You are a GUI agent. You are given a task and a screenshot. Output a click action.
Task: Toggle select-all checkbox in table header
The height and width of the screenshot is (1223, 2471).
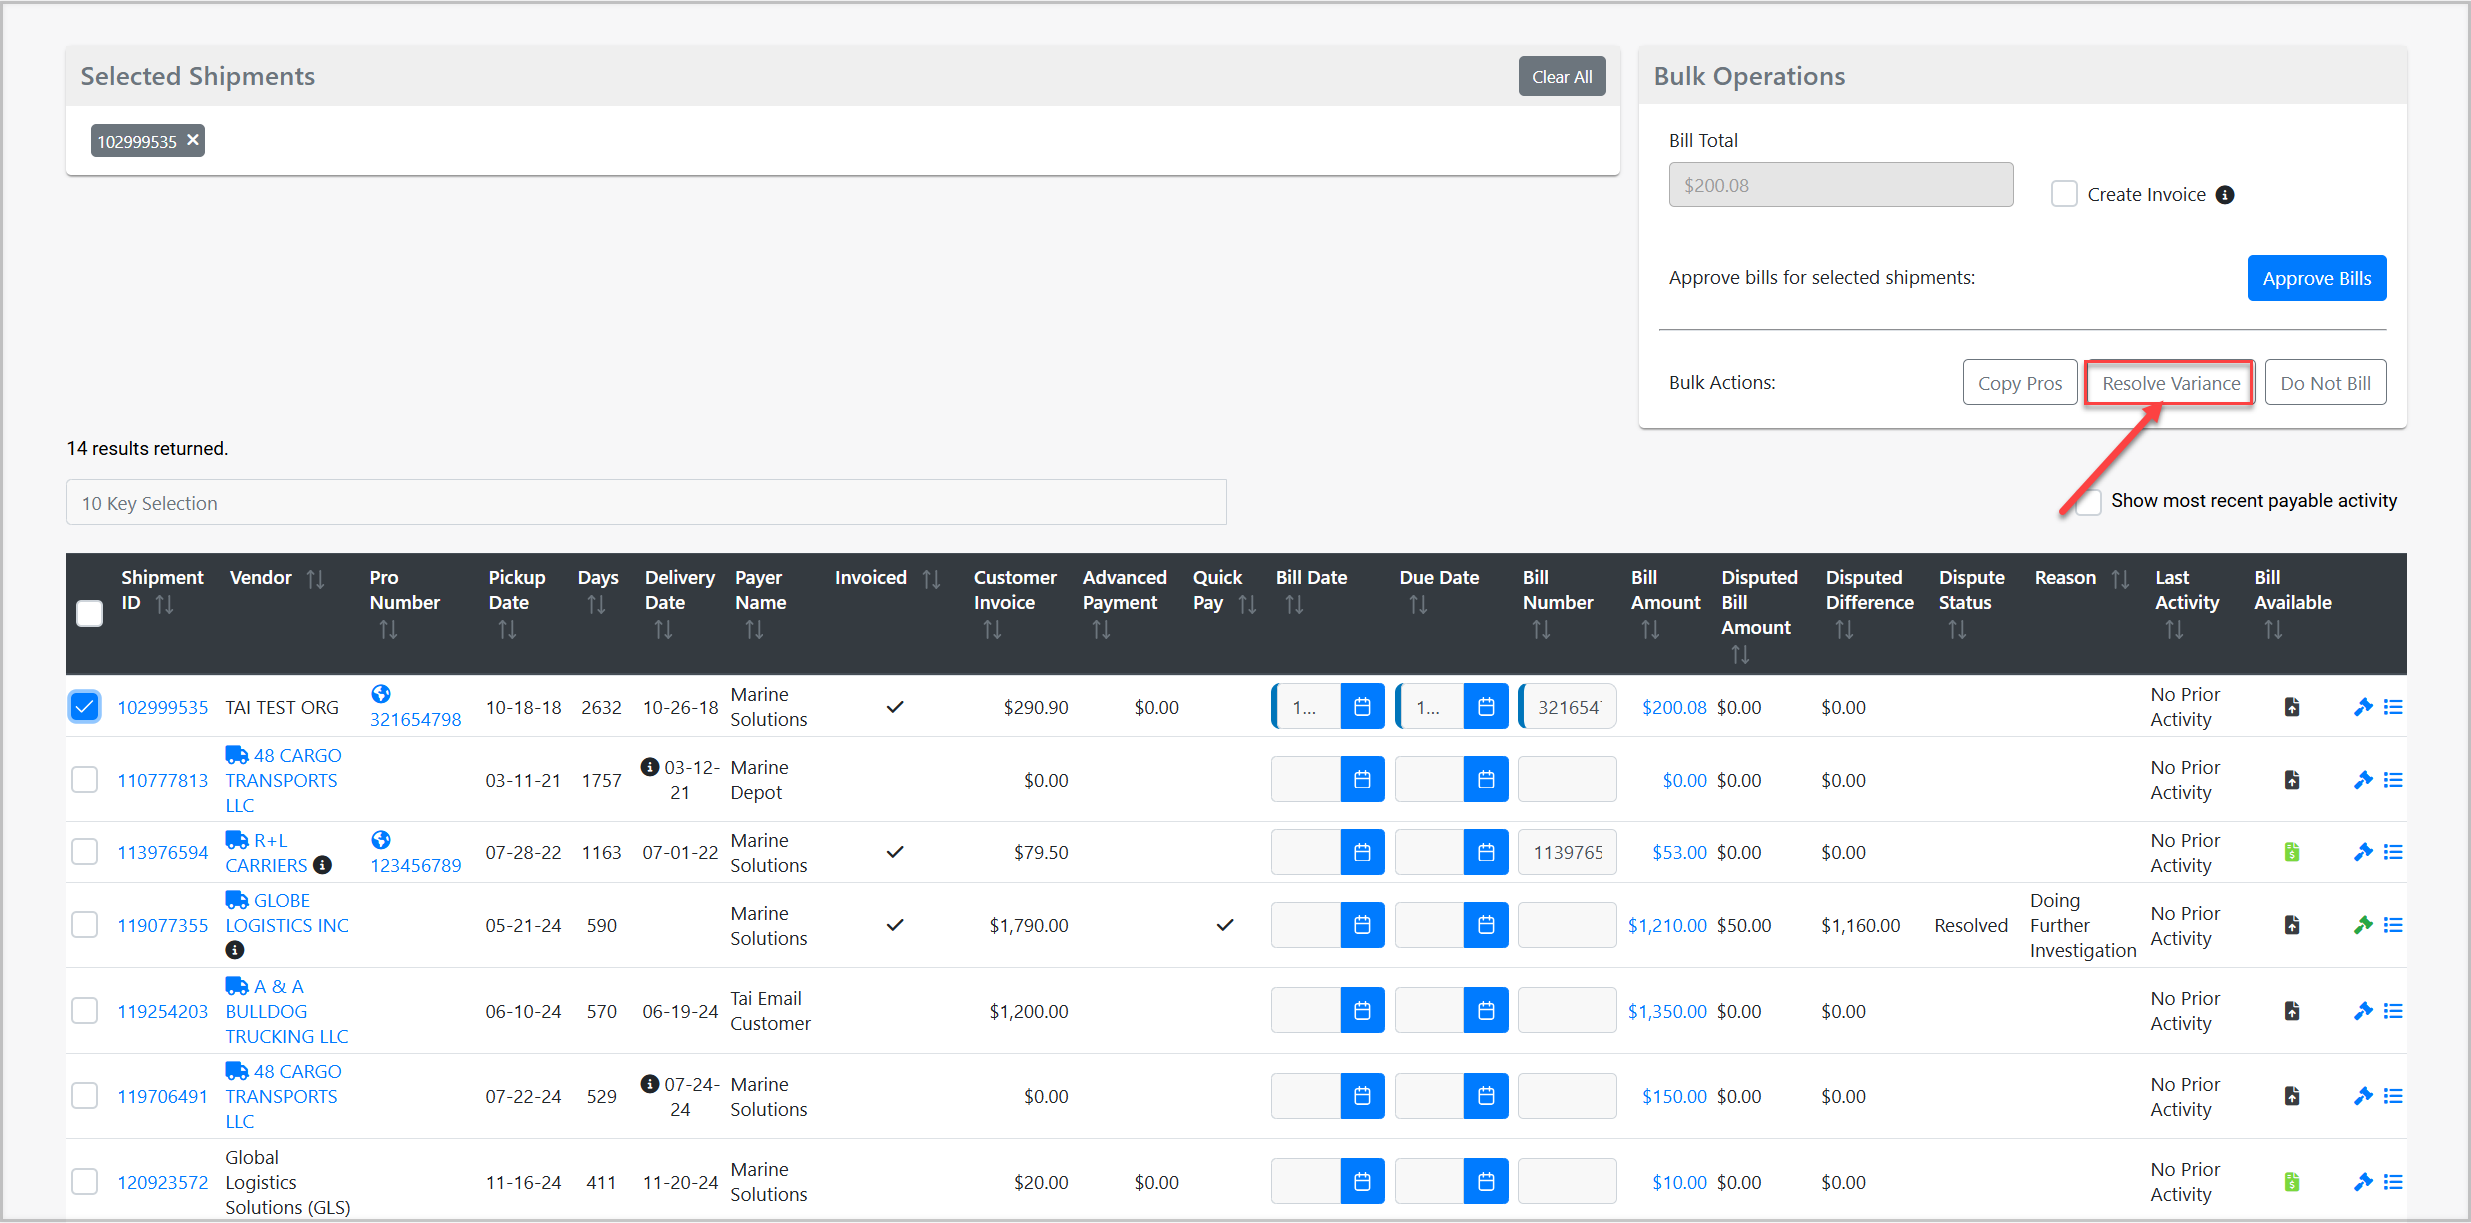pos(90,613)
